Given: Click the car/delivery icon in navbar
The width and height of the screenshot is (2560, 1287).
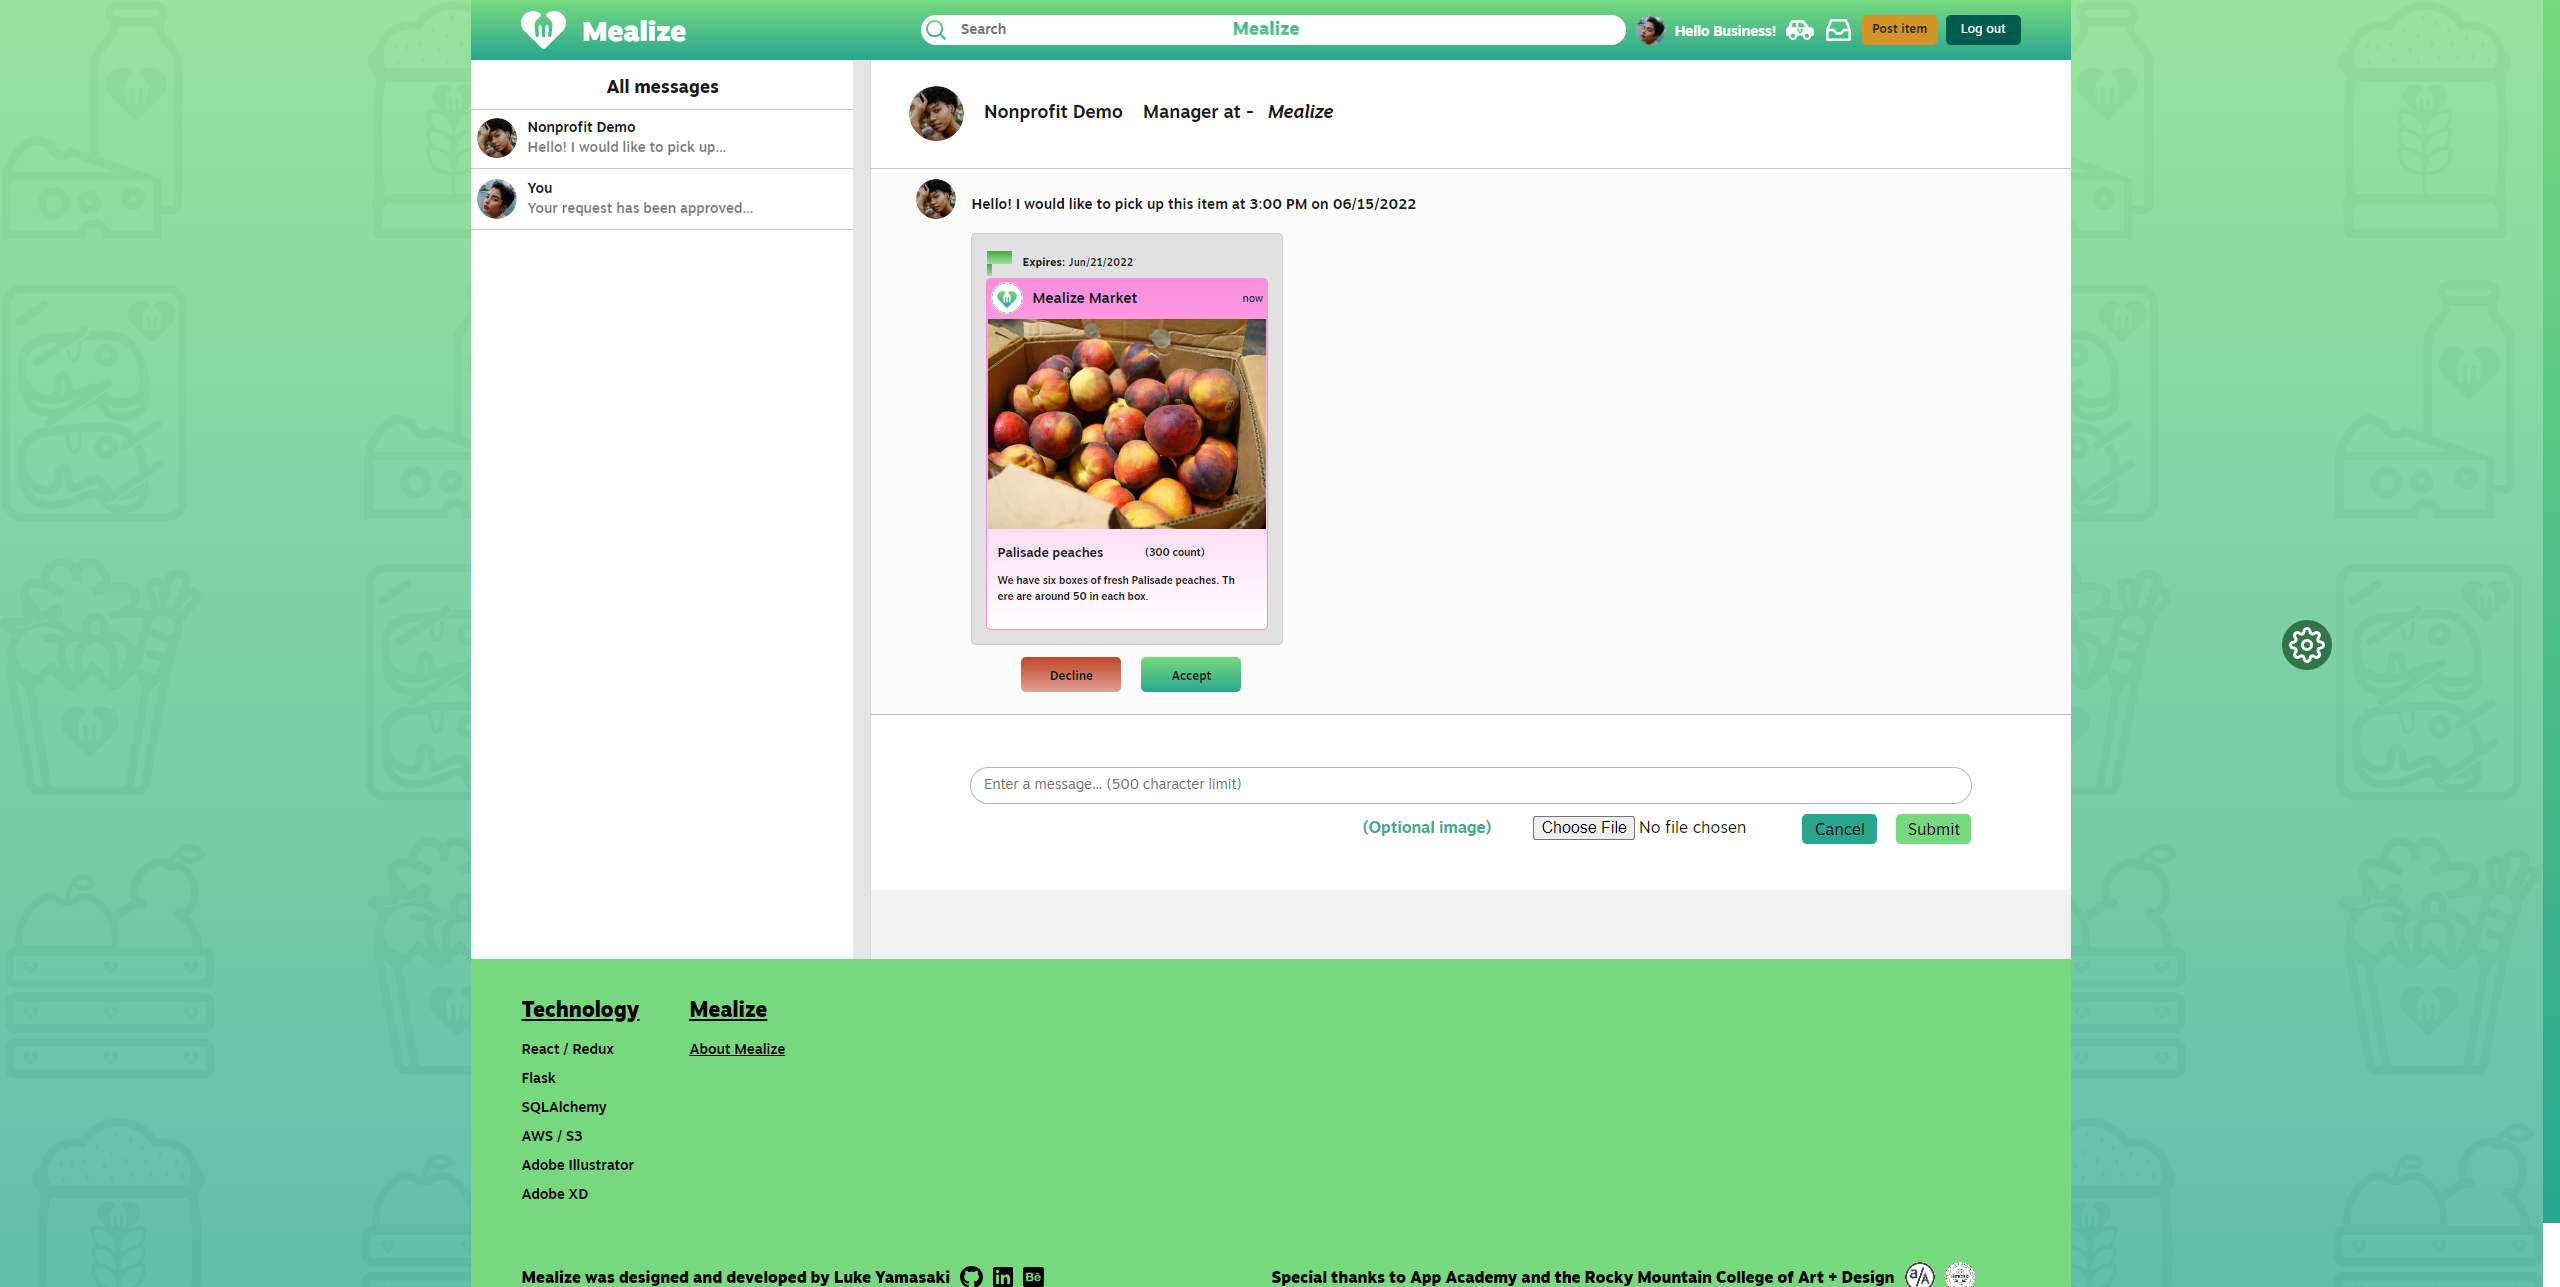Looking at the screenshot, I should point(1800,30).
